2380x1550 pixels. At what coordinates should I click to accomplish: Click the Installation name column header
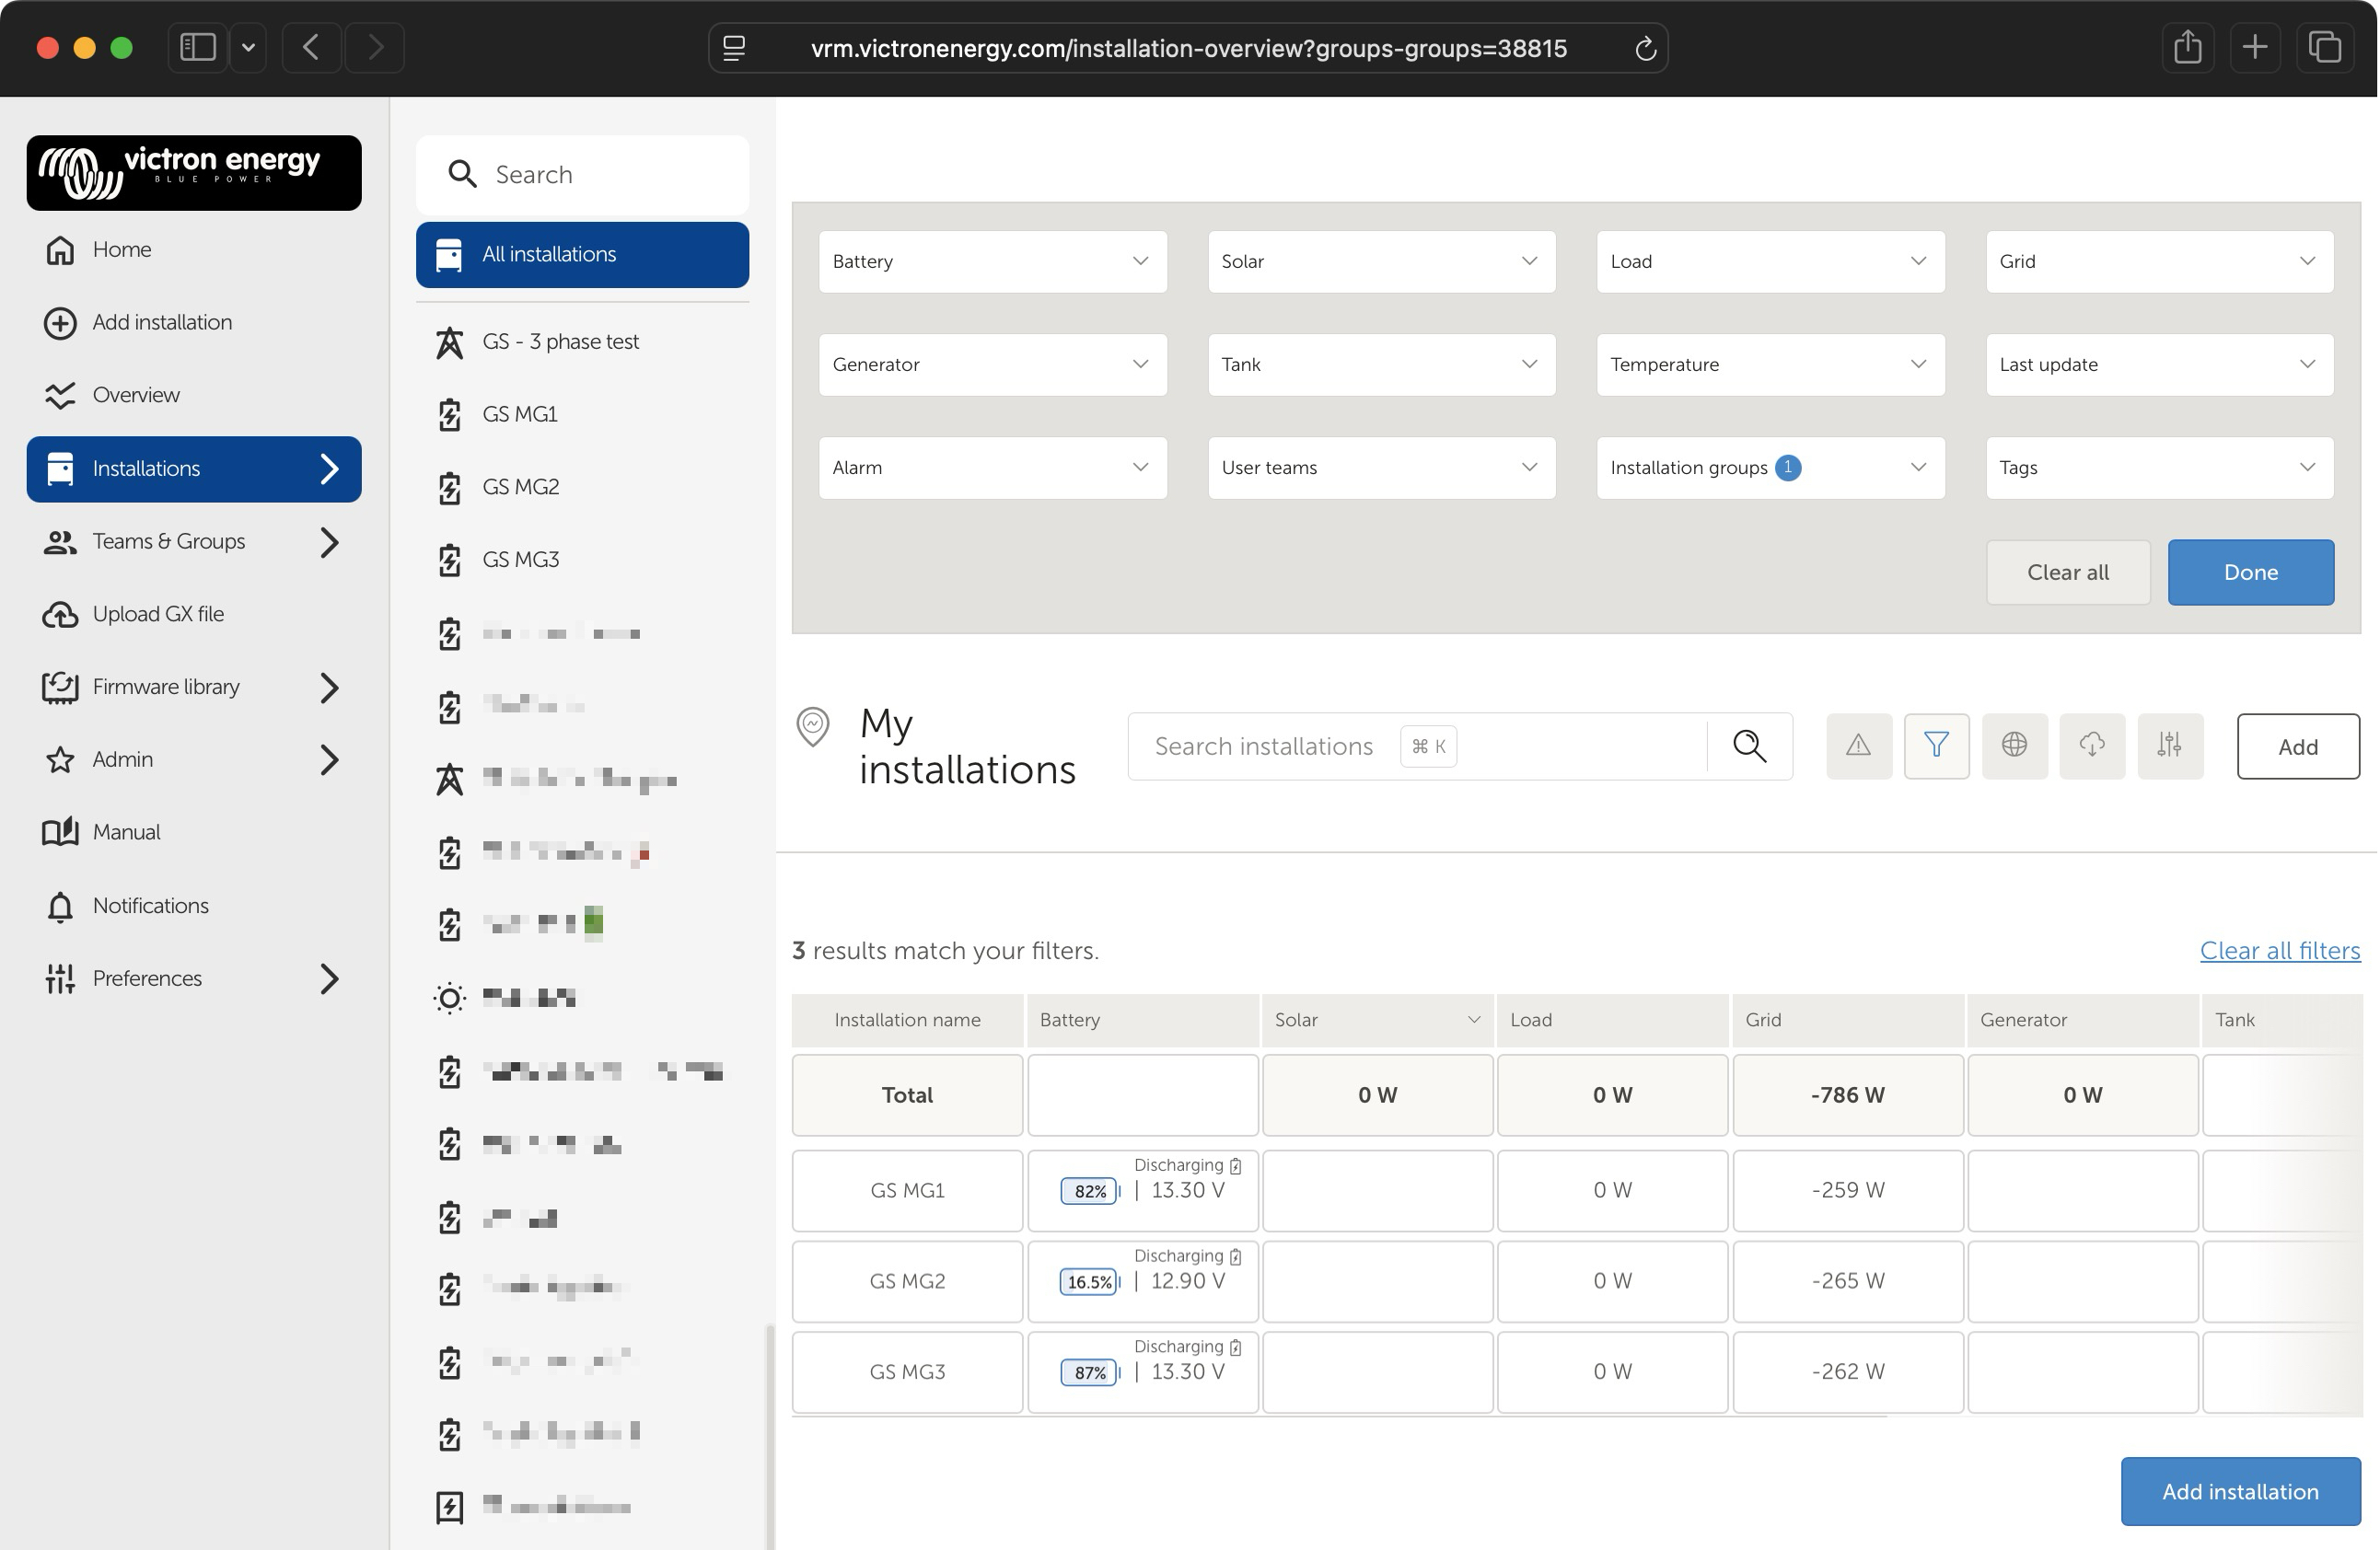[x=907, y=1021]
